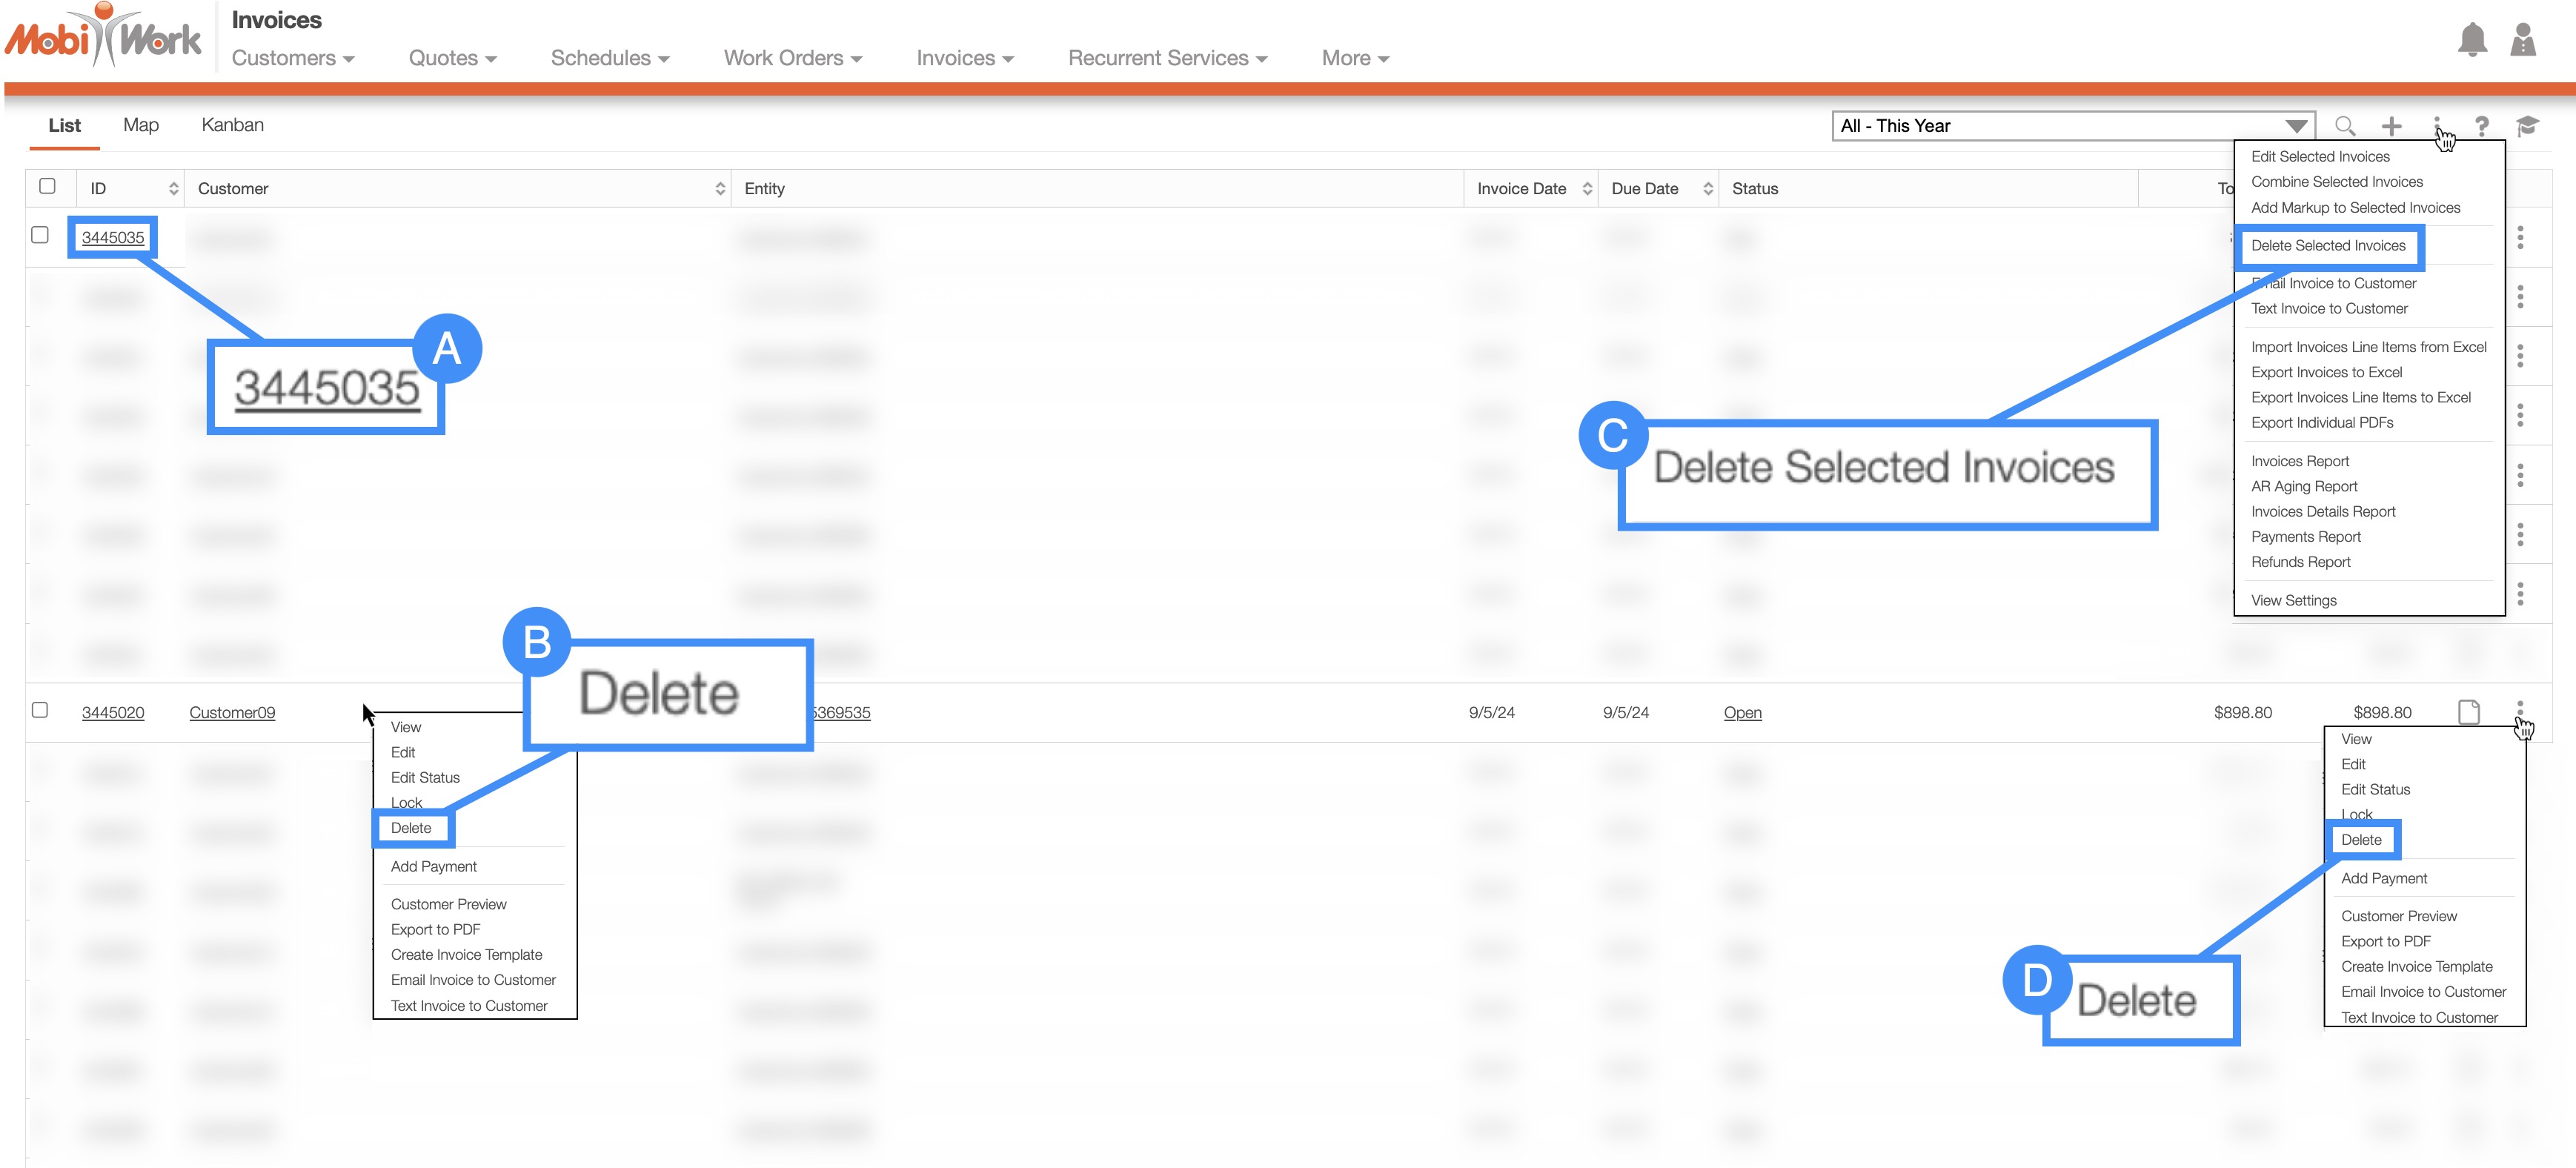Click the Open status link
Viewport: 2576px width, 1168px height.
pos(1742,713)
